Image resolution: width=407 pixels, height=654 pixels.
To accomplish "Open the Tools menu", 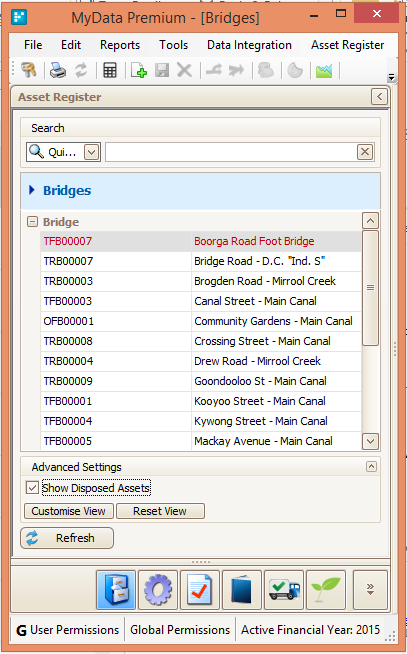I will point(173,45).
